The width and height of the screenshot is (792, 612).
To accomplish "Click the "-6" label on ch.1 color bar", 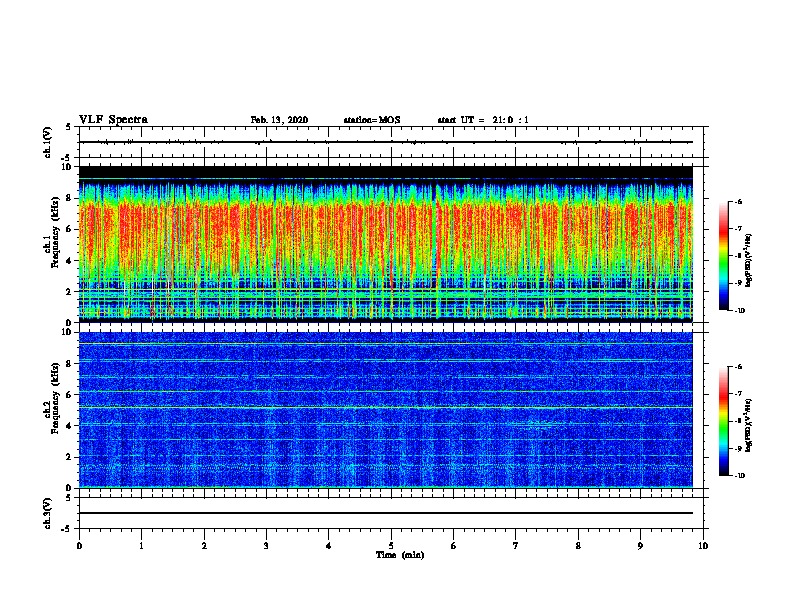I will pyautogui.click(x=738, y=201).
